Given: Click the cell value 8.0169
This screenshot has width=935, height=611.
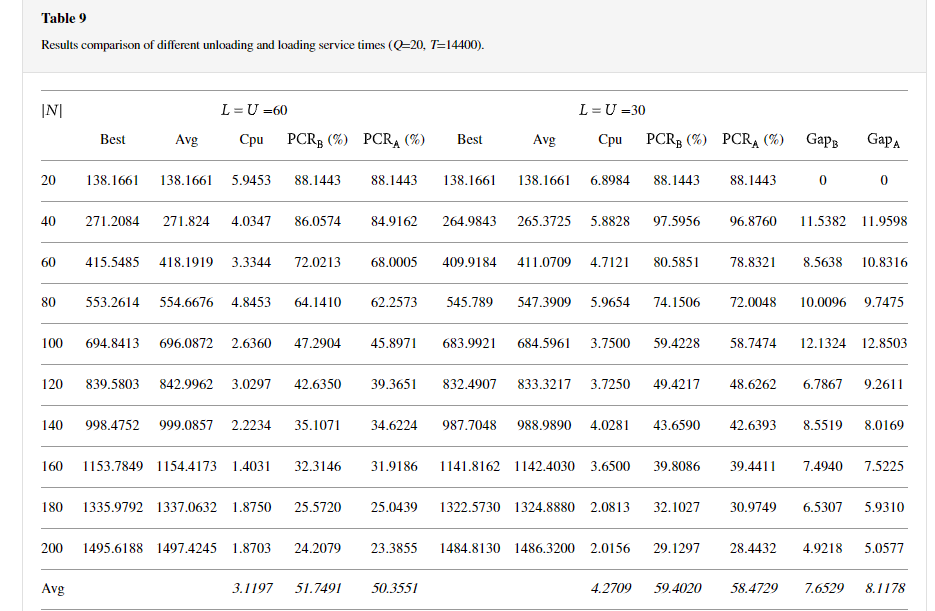Looking at the screenshot, I should [x=884, y=425].
